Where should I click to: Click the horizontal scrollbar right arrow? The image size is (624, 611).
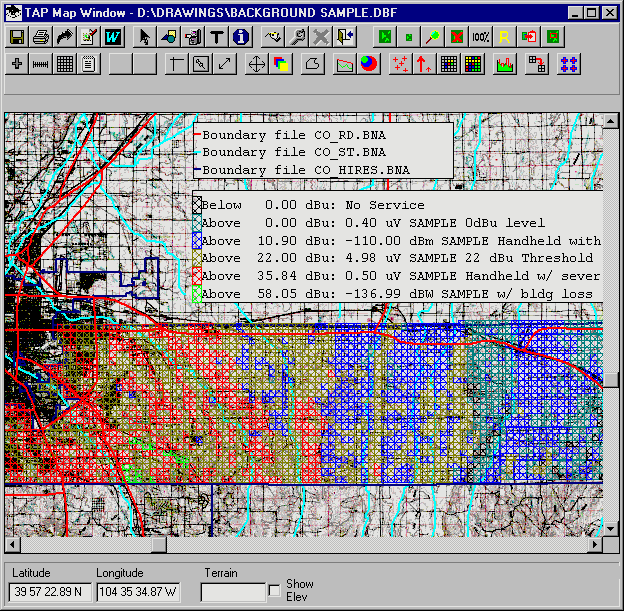pos(595,545)
